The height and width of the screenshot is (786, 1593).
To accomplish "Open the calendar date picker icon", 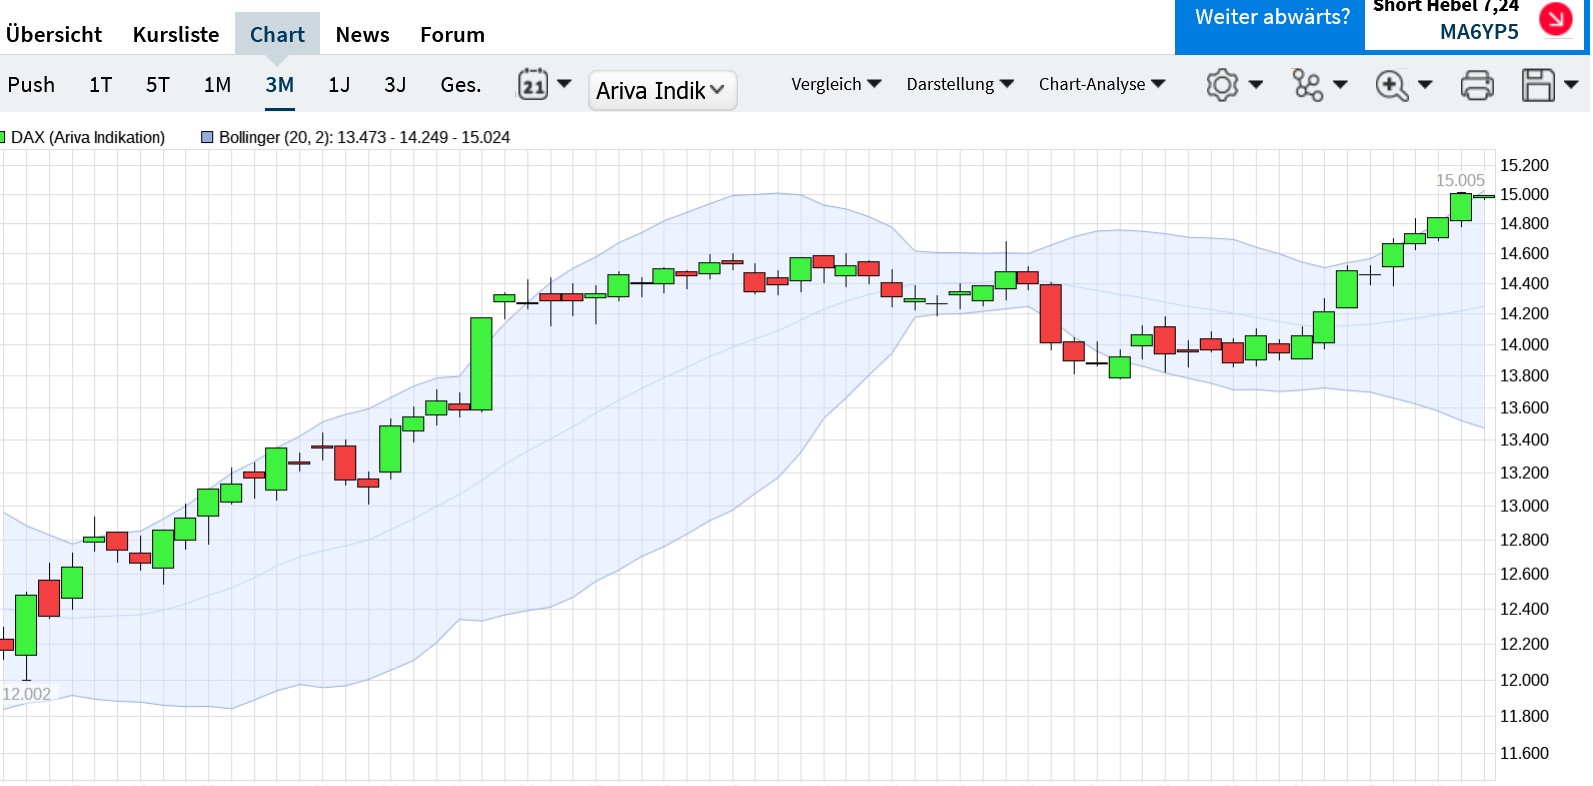I will (533, 85).
